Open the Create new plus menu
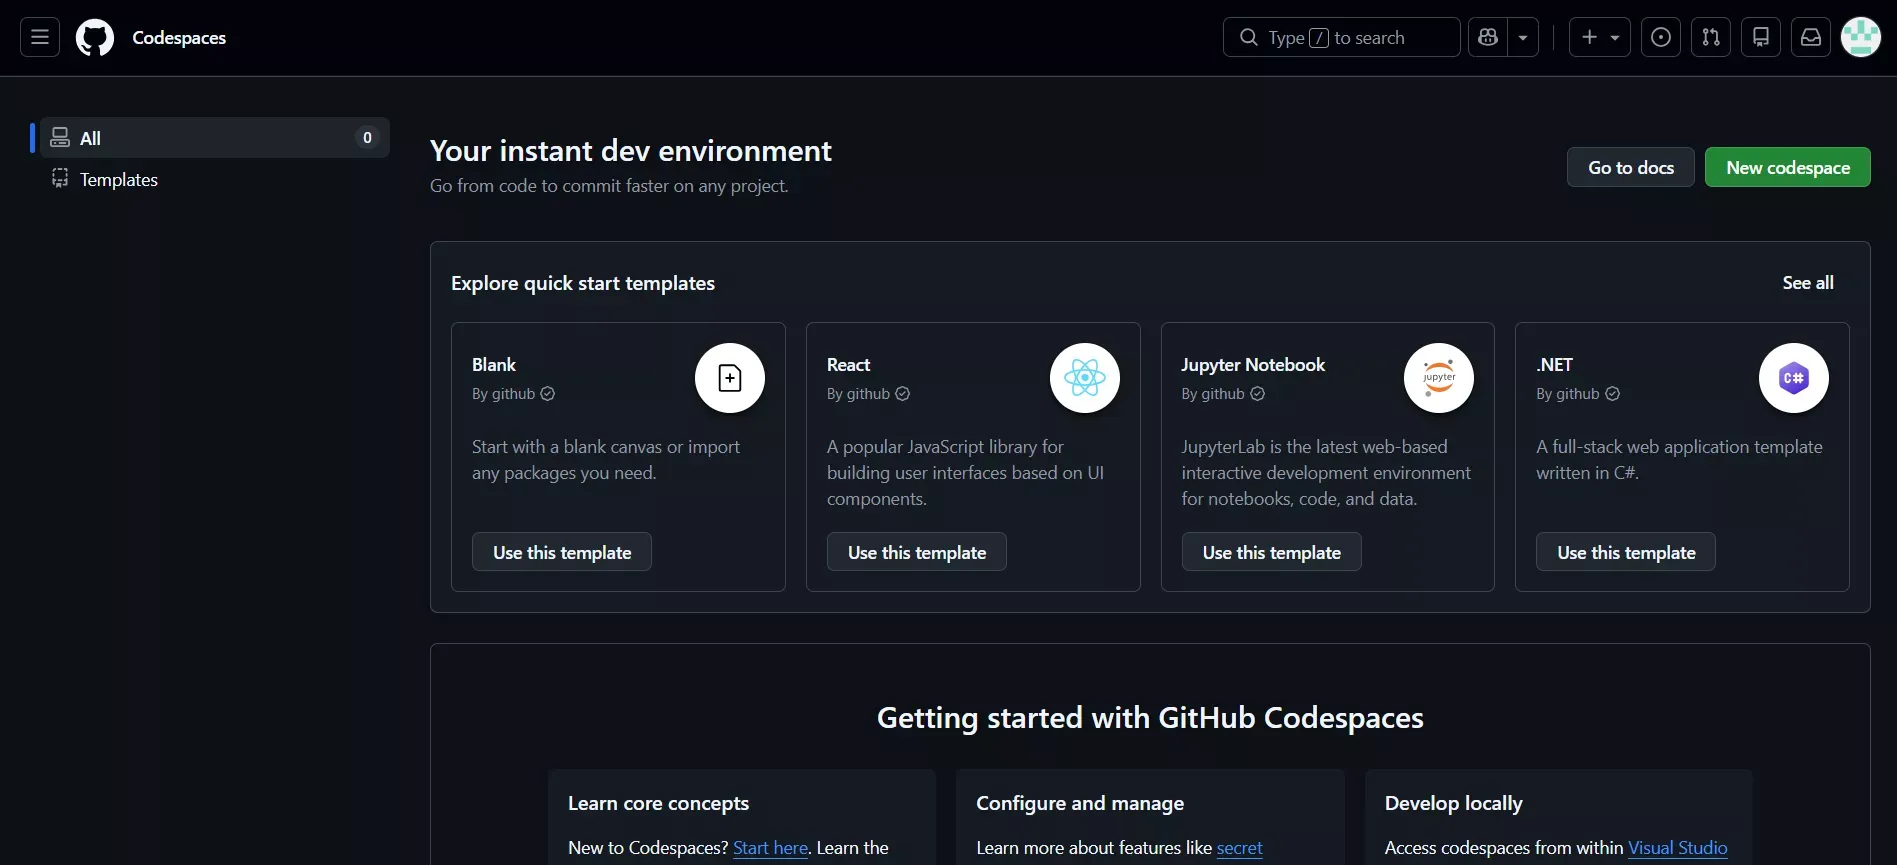This screenshot has width=1897, height=865. pos(1600,37)
